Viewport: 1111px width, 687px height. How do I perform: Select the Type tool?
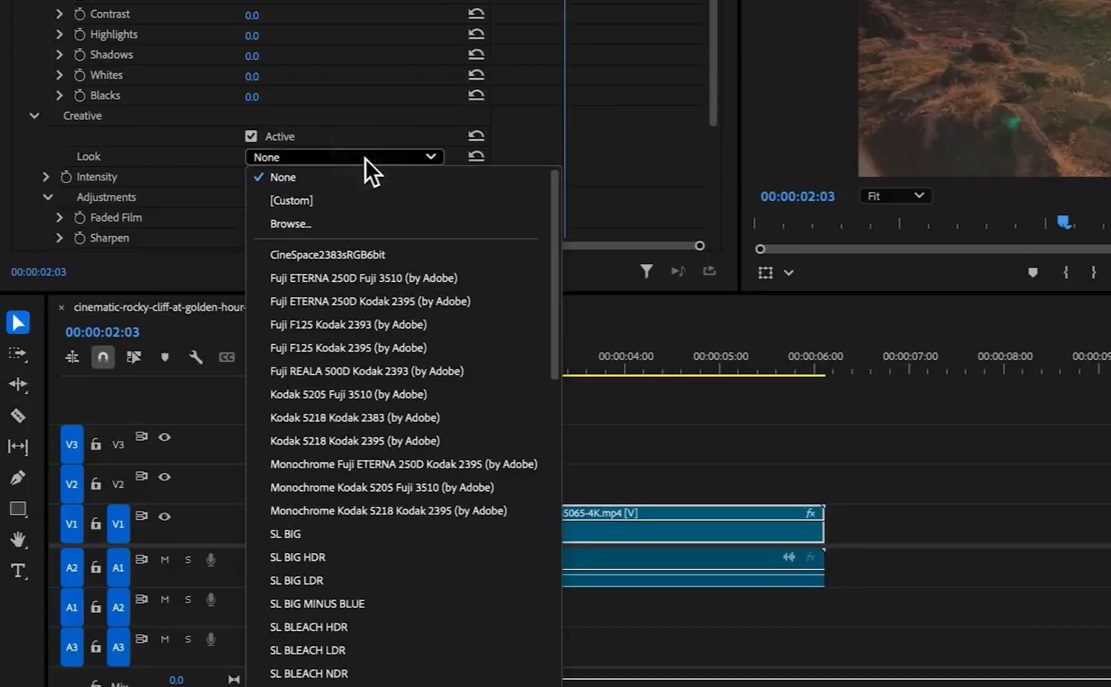pyautogui.click(x=18, y=571)
